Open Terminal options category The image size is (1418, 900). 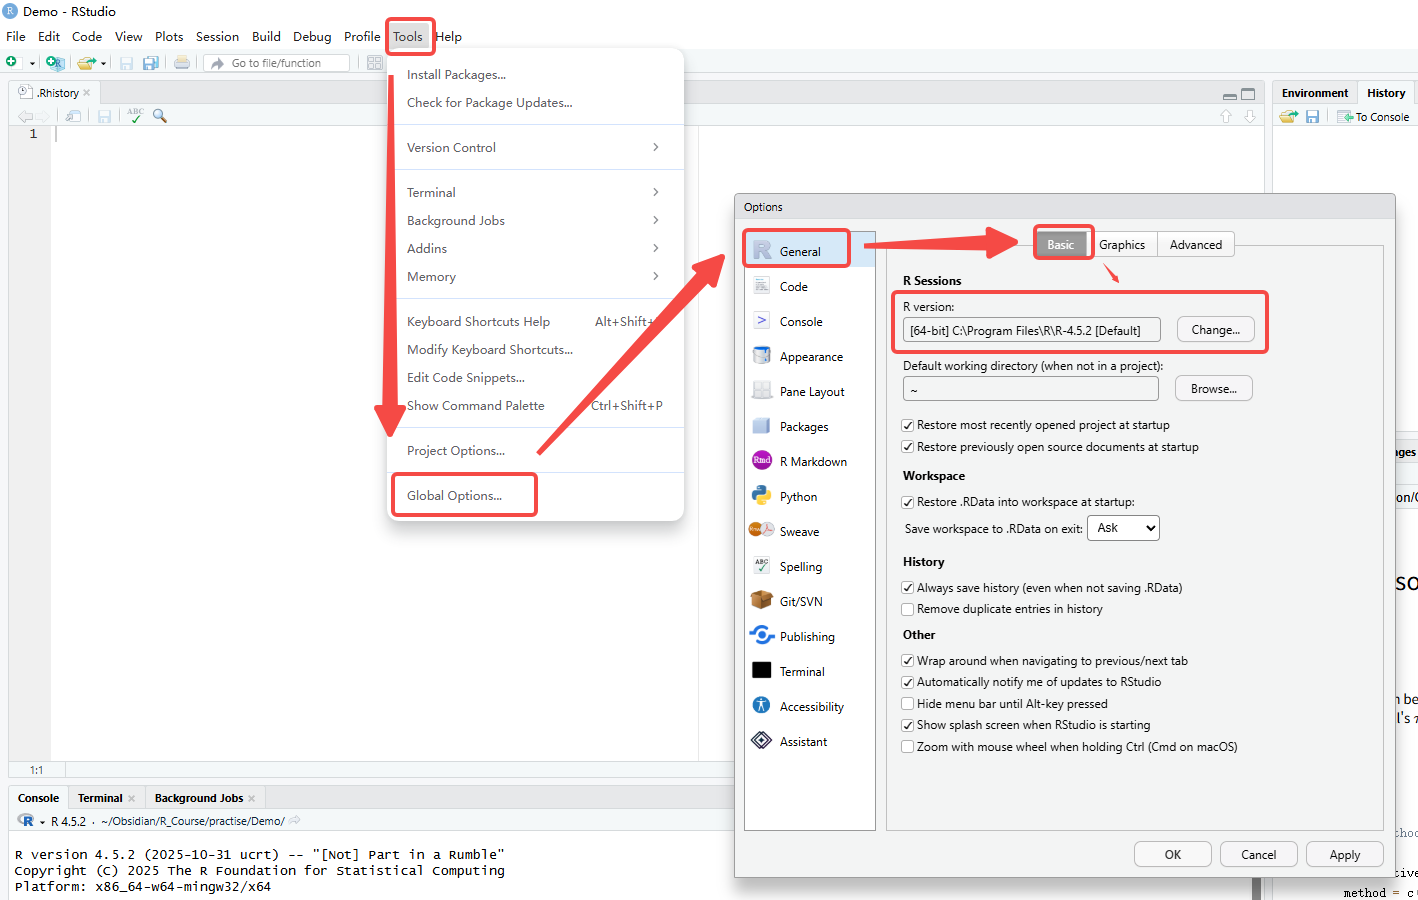[x=810, y=672]
